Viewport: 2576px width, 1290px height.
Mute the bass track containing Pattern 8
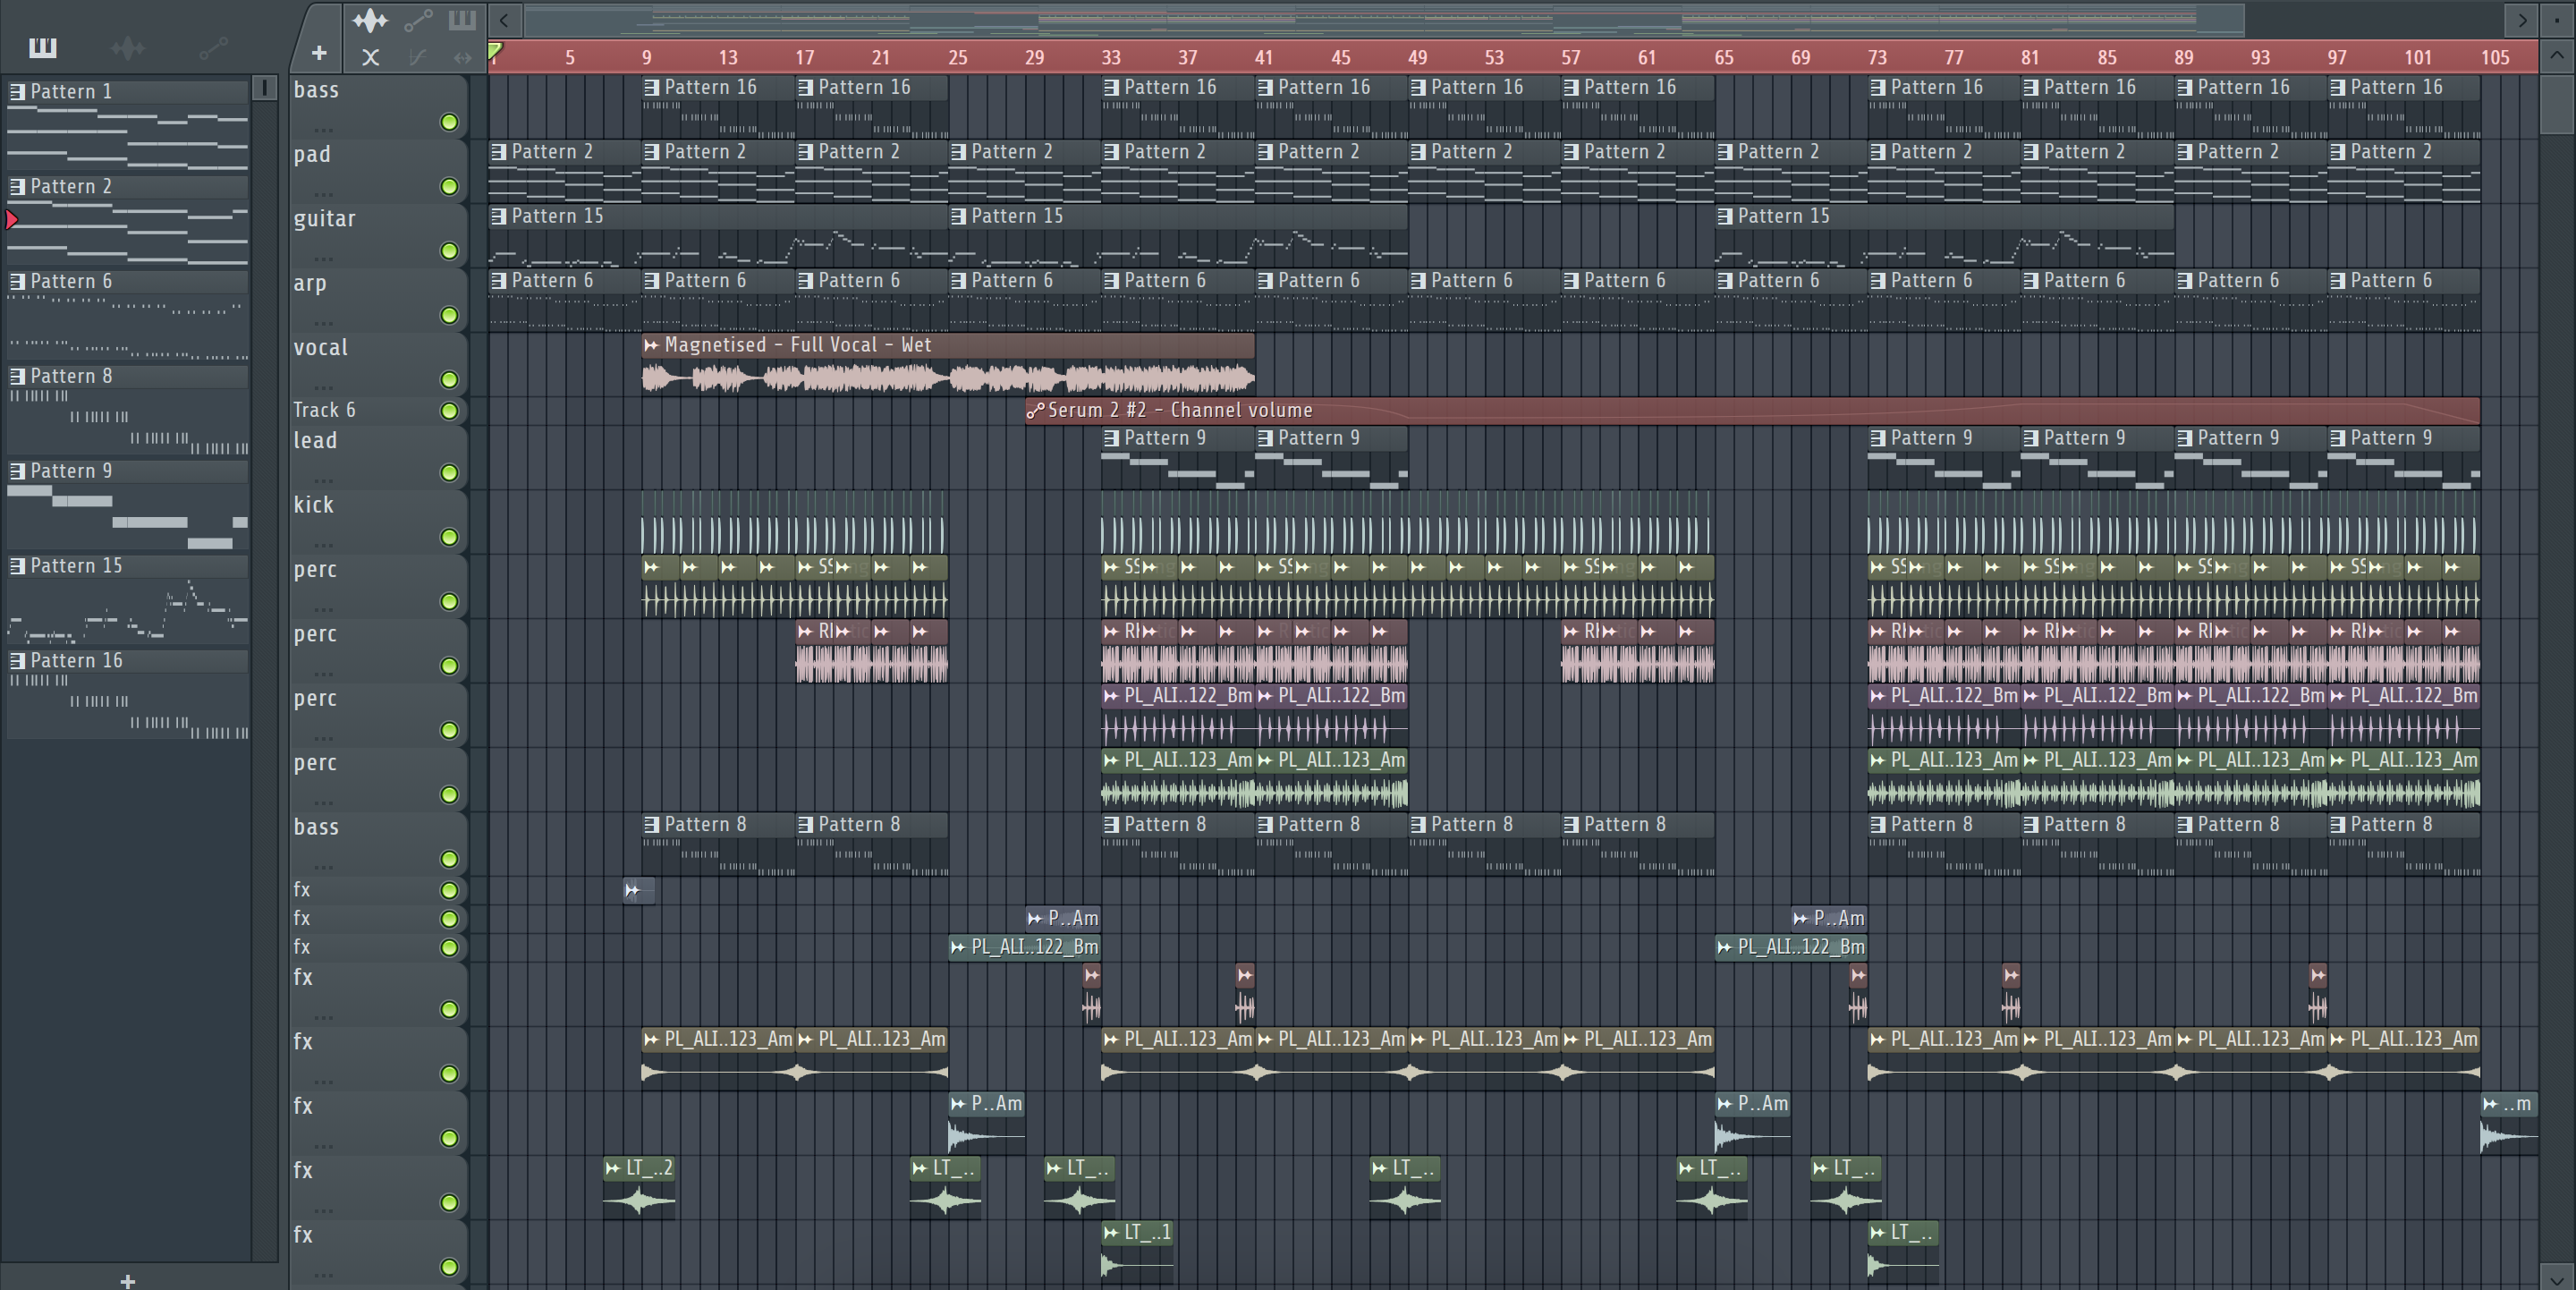click(x=449, y=859)
